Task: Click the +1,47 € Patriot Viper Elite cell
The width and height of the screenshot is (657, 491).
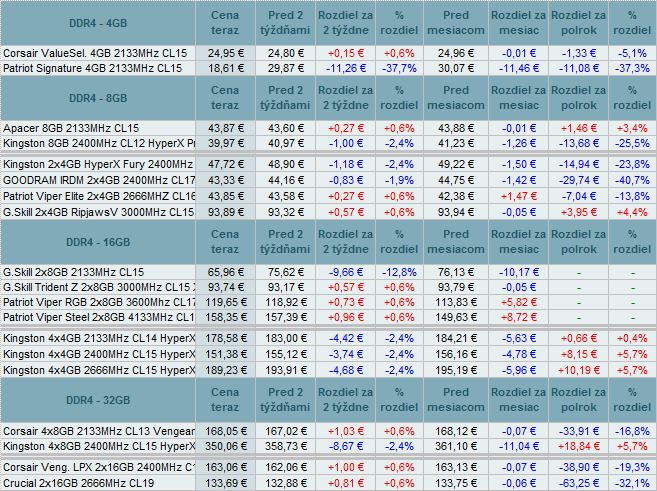Action: point(519,196)
